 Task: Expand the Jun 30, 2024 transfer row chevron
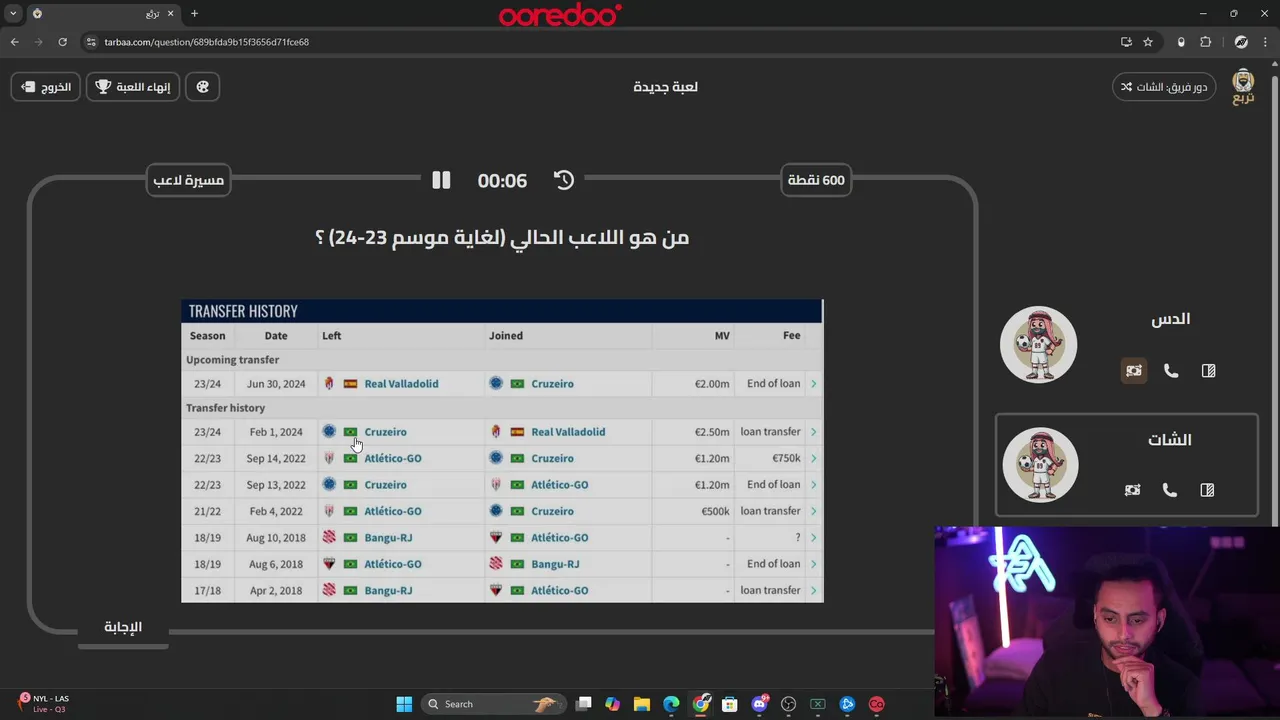(x=813, y=384)
